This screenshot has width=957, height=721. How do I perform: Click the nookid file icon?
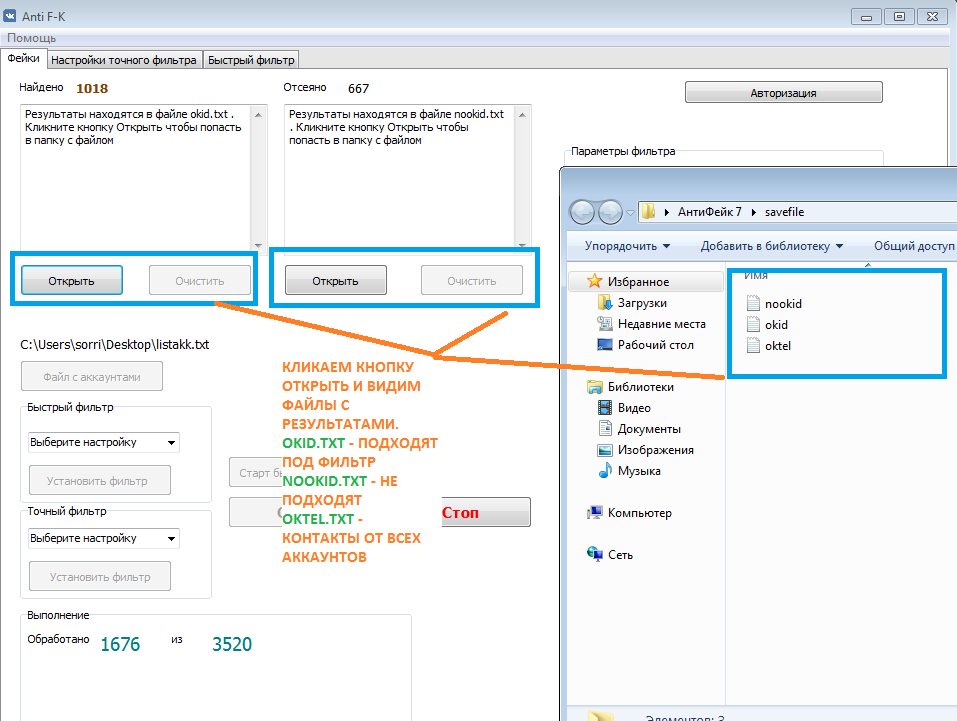754,303
